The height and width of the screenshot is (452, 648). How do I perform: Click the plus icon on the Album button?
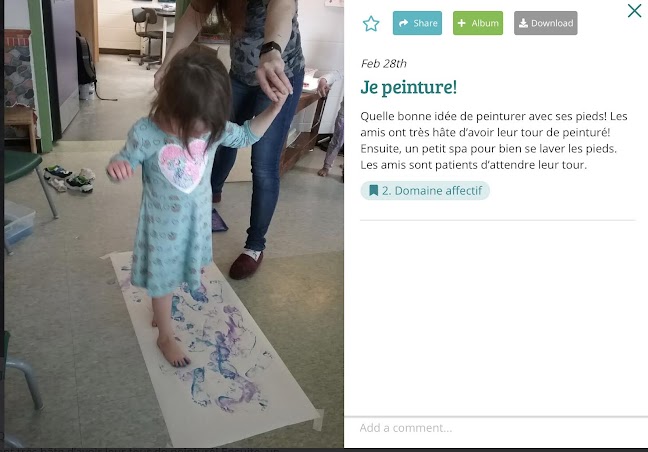[462, 23]
